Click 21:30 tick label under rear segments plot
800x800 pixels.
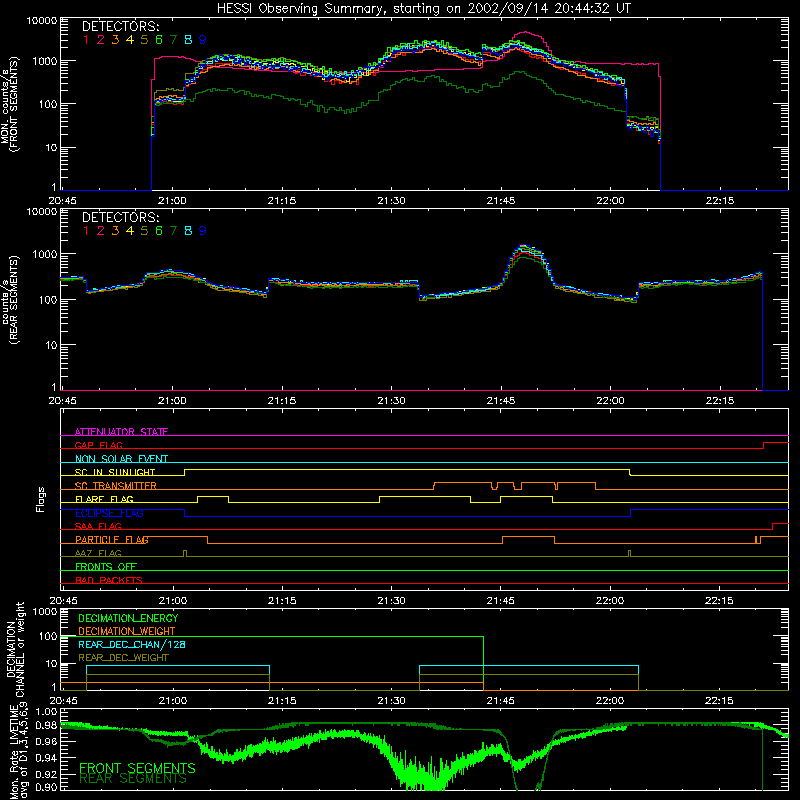[x=391, y=401]
